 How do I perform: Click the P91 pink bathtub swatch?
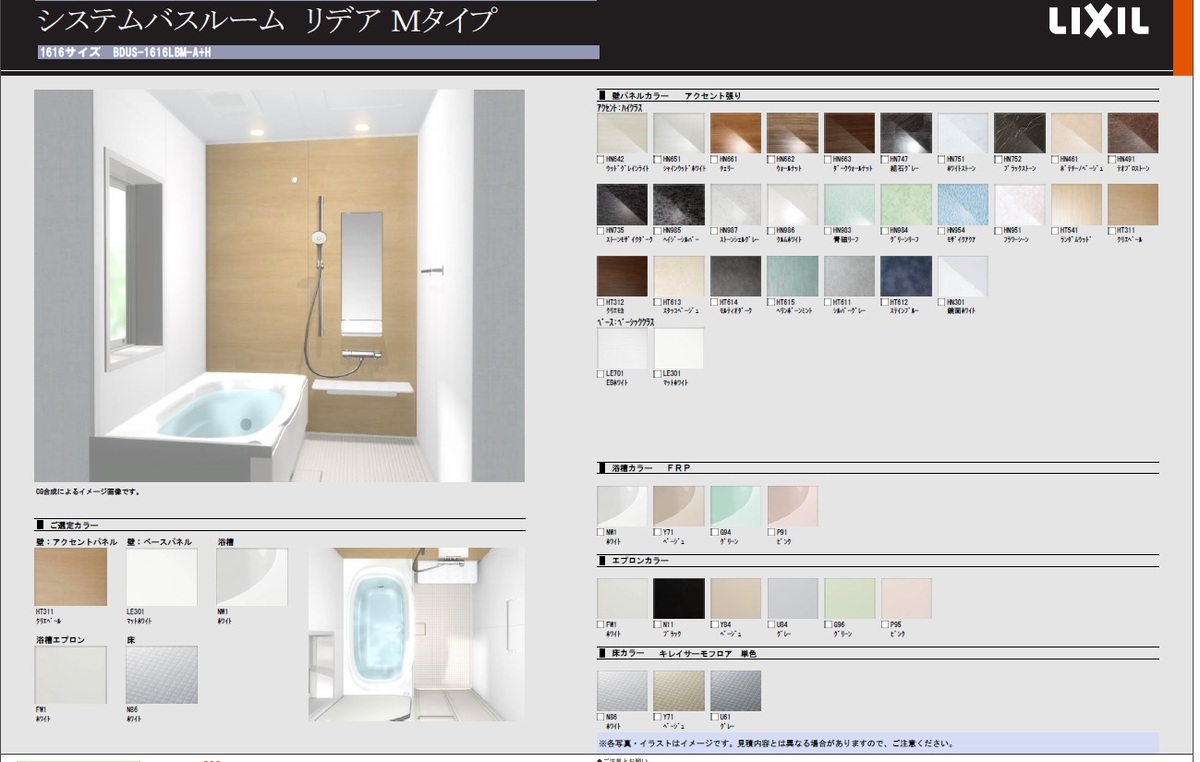[792, 506]
